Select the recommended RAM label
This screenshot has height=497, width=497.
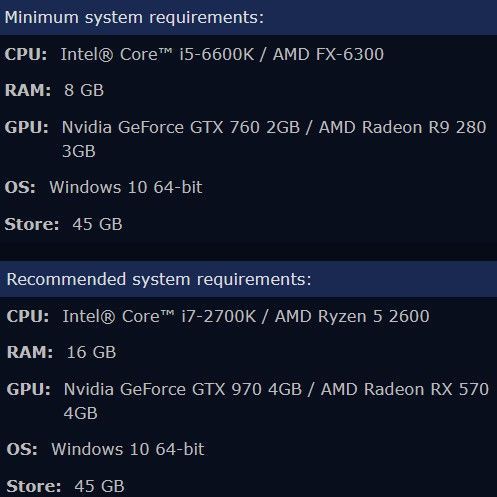coord(30,352)
